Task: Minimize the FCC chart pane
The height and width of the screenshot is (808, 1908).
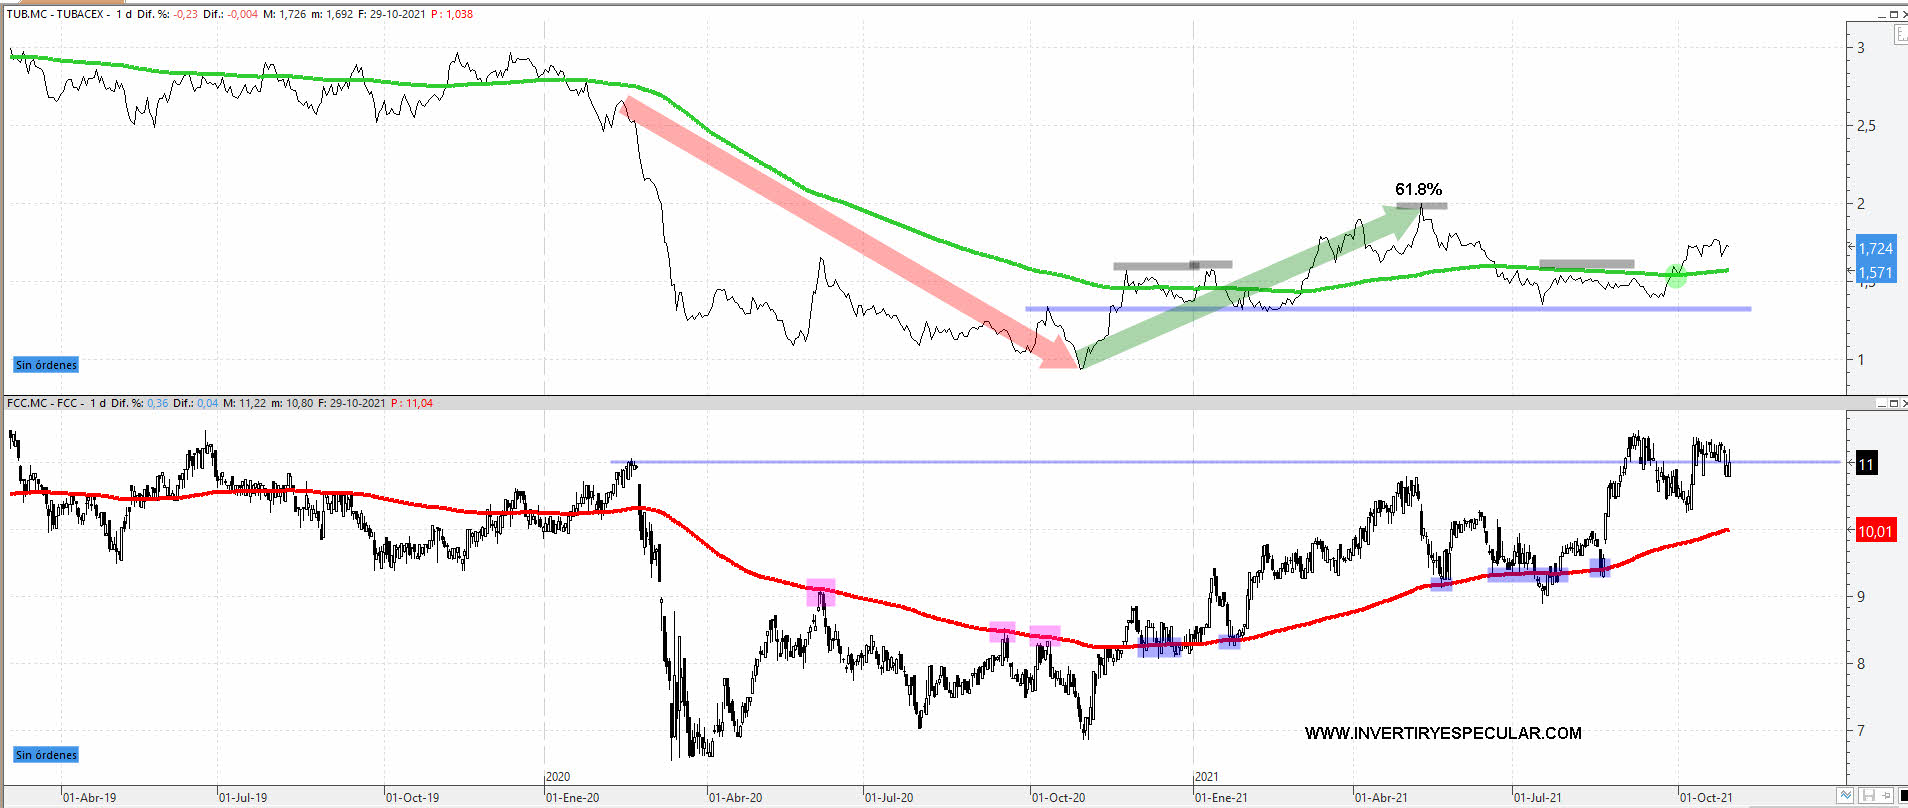Action: point(1881,404)
